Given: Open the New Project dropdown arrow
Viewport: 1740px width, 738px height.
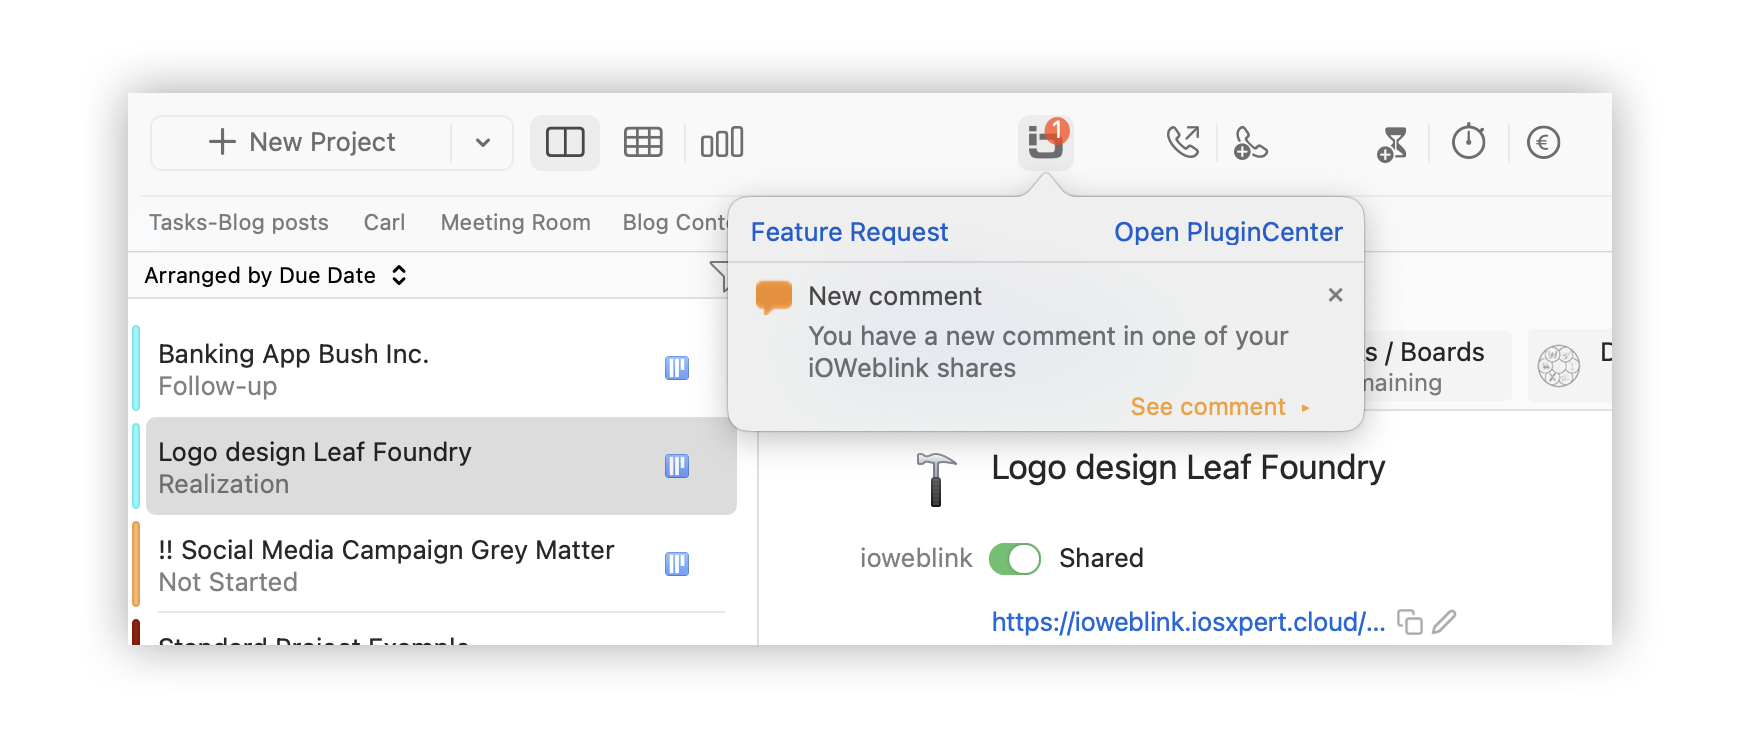Looking at the screenshot, I should coord(483,142).
